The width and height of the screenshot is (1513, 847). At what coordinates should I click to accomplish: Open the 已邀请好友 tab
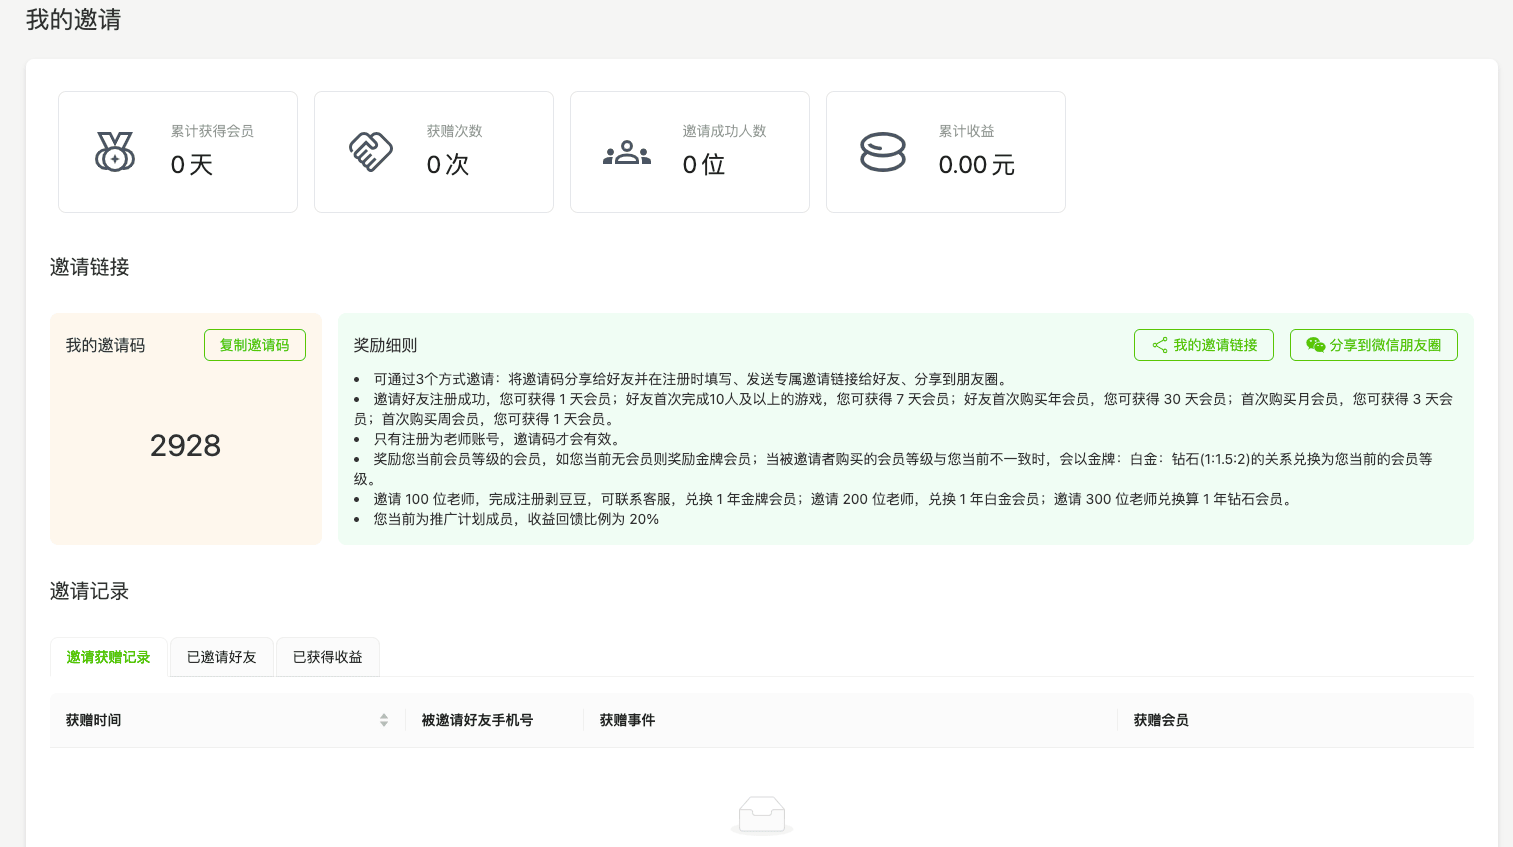pos(222,657)
